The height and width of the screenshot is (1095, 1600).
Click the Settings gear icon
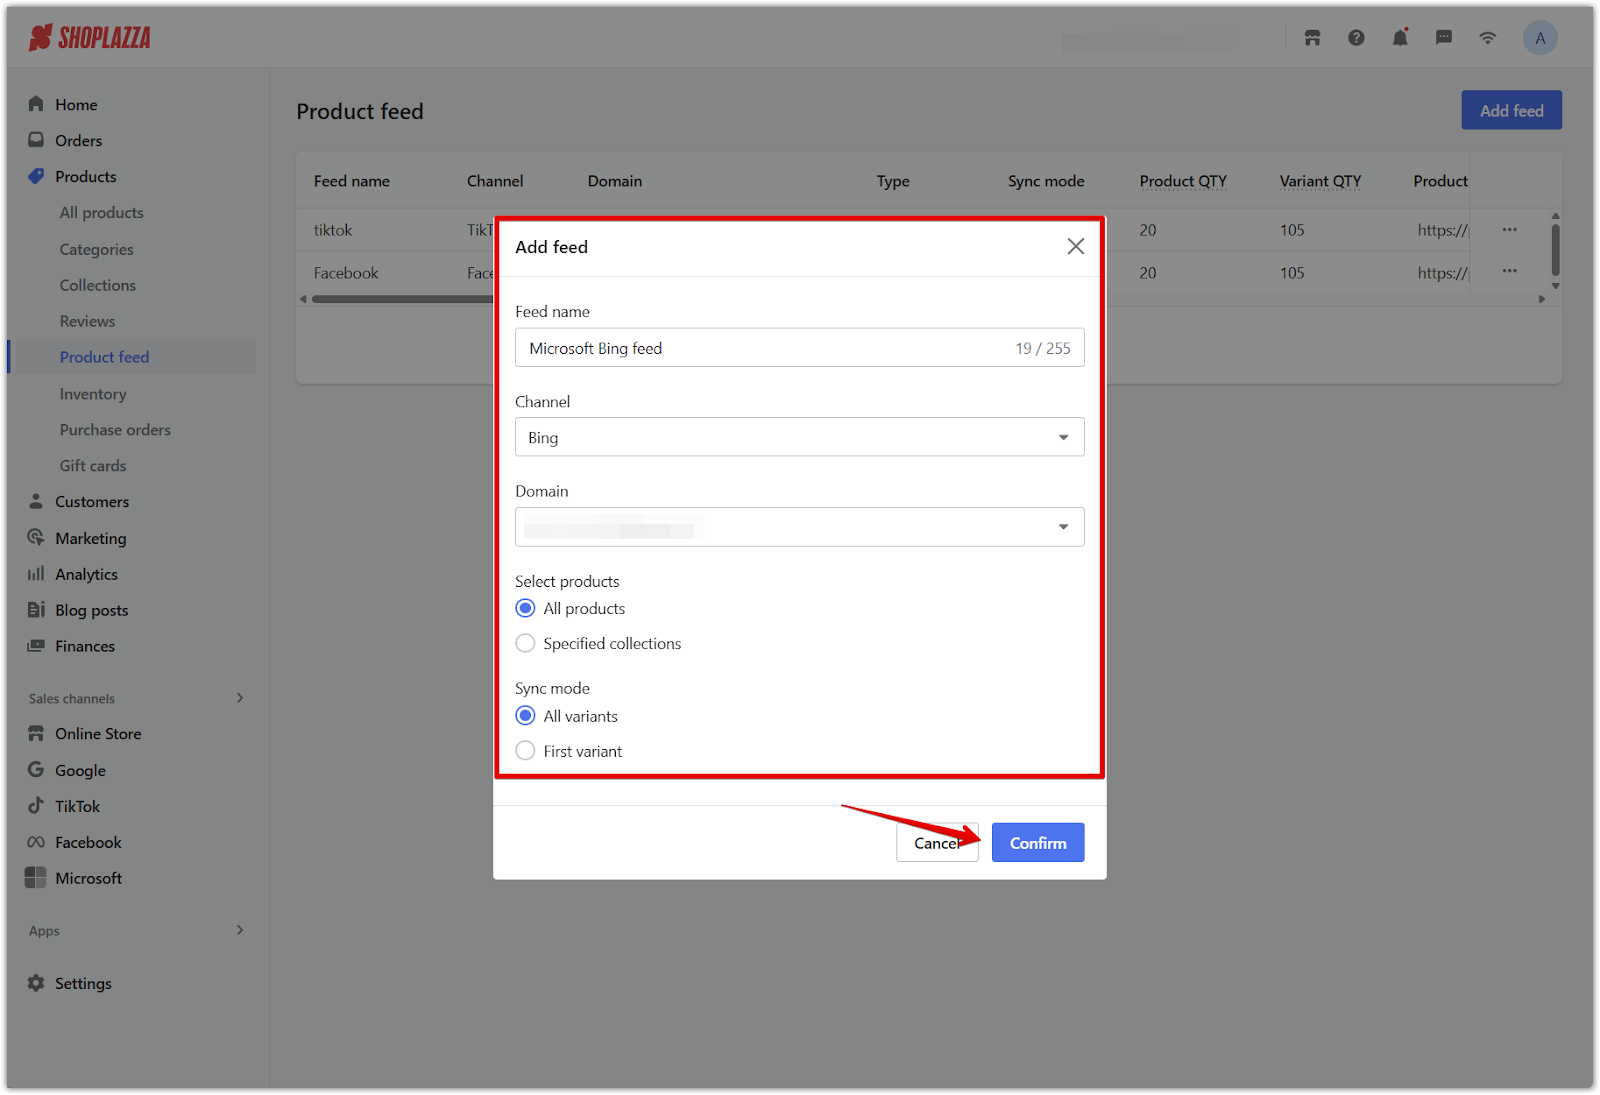tap(36, 983)
